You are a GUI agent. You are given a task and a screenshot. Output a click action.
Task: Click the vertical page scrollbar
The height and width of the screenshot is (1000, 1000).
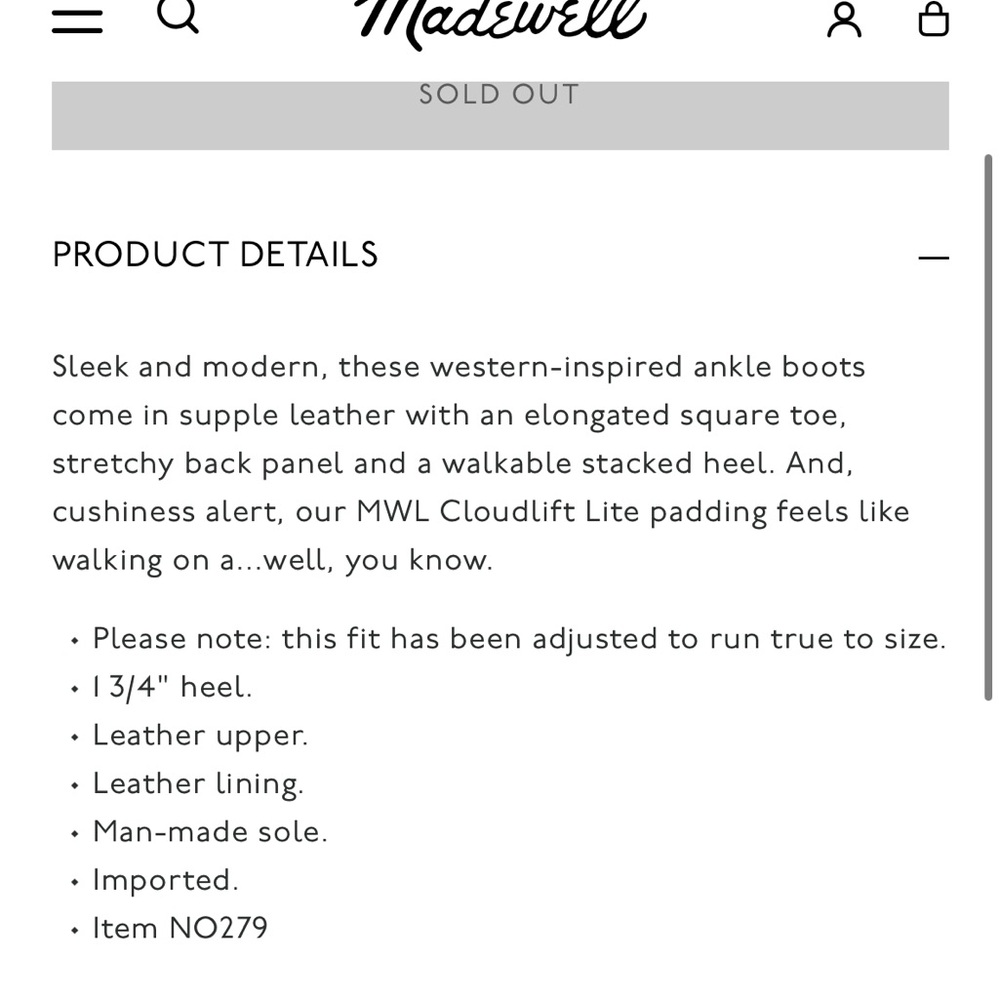click(988, 430)
